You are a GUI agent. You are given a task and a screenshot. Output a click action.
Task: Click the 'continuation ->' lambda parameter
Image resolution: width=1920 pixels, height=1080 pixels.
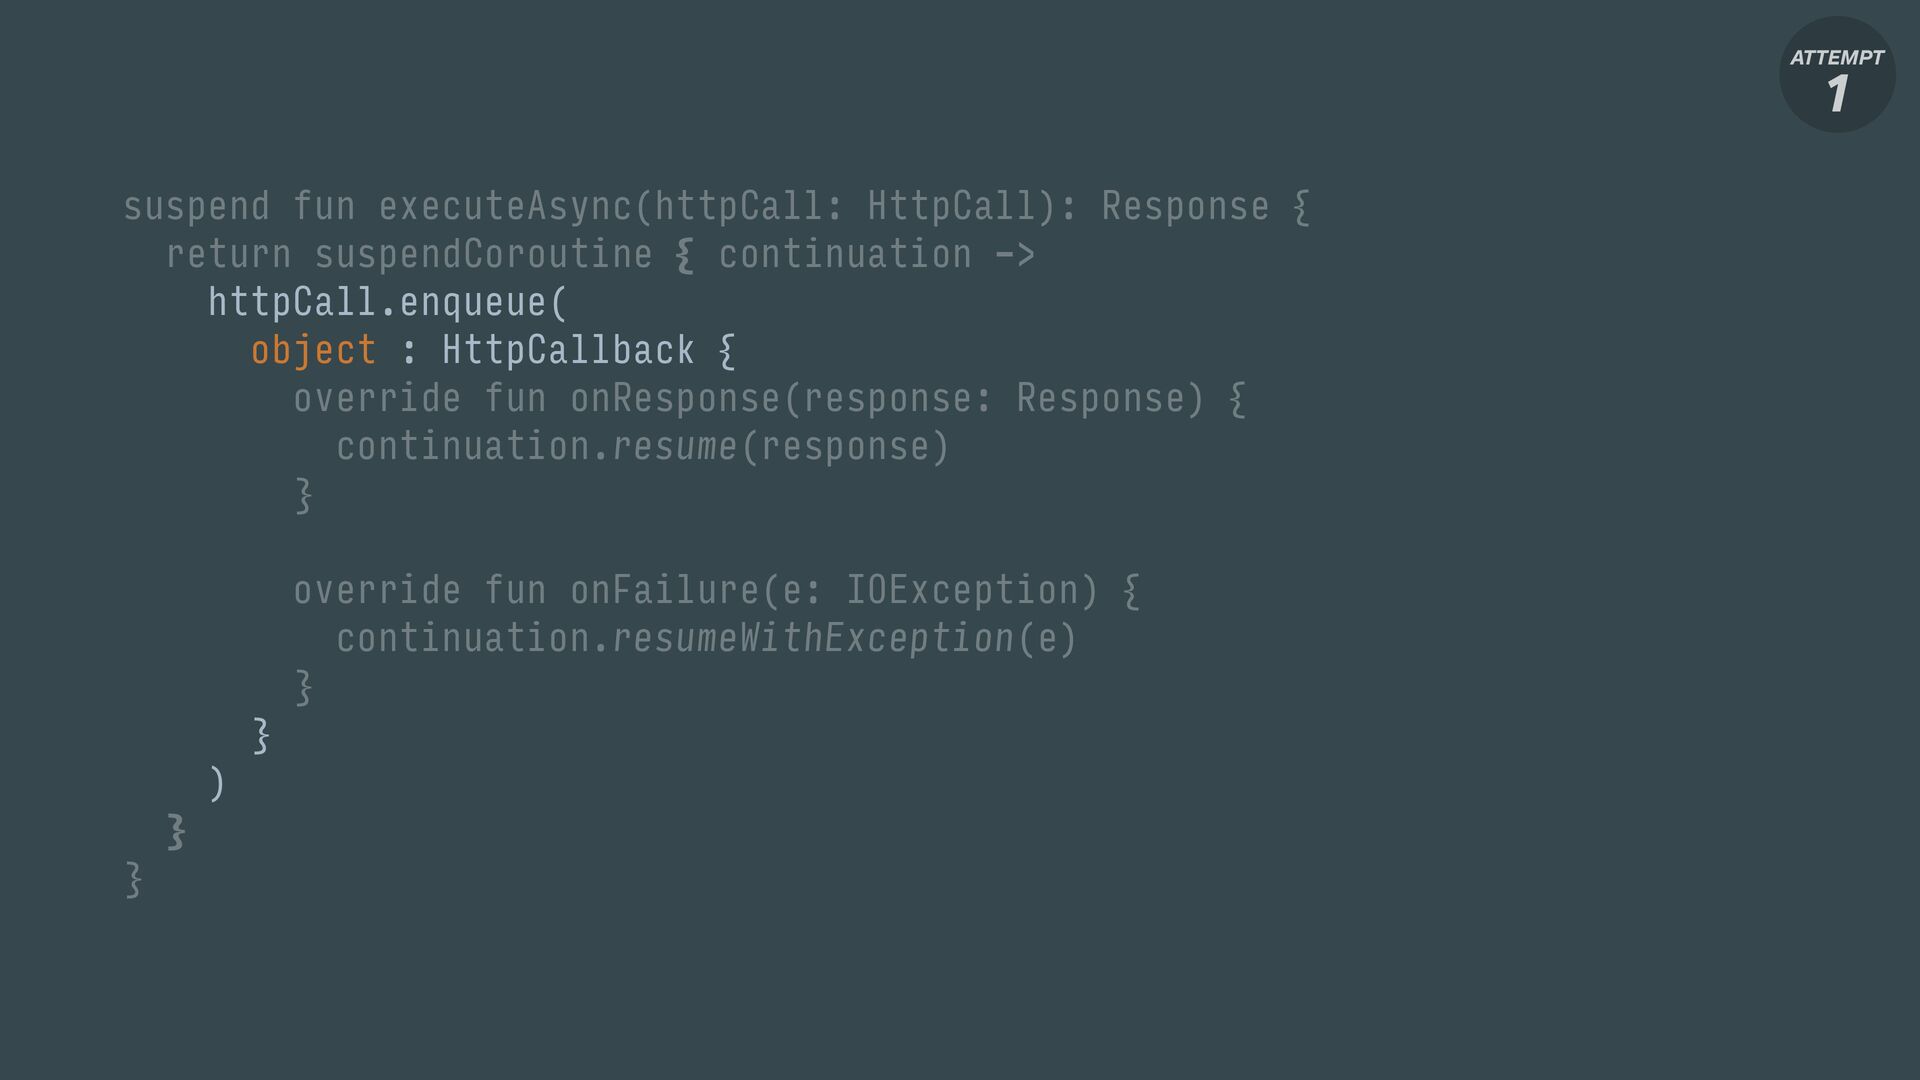877,255
